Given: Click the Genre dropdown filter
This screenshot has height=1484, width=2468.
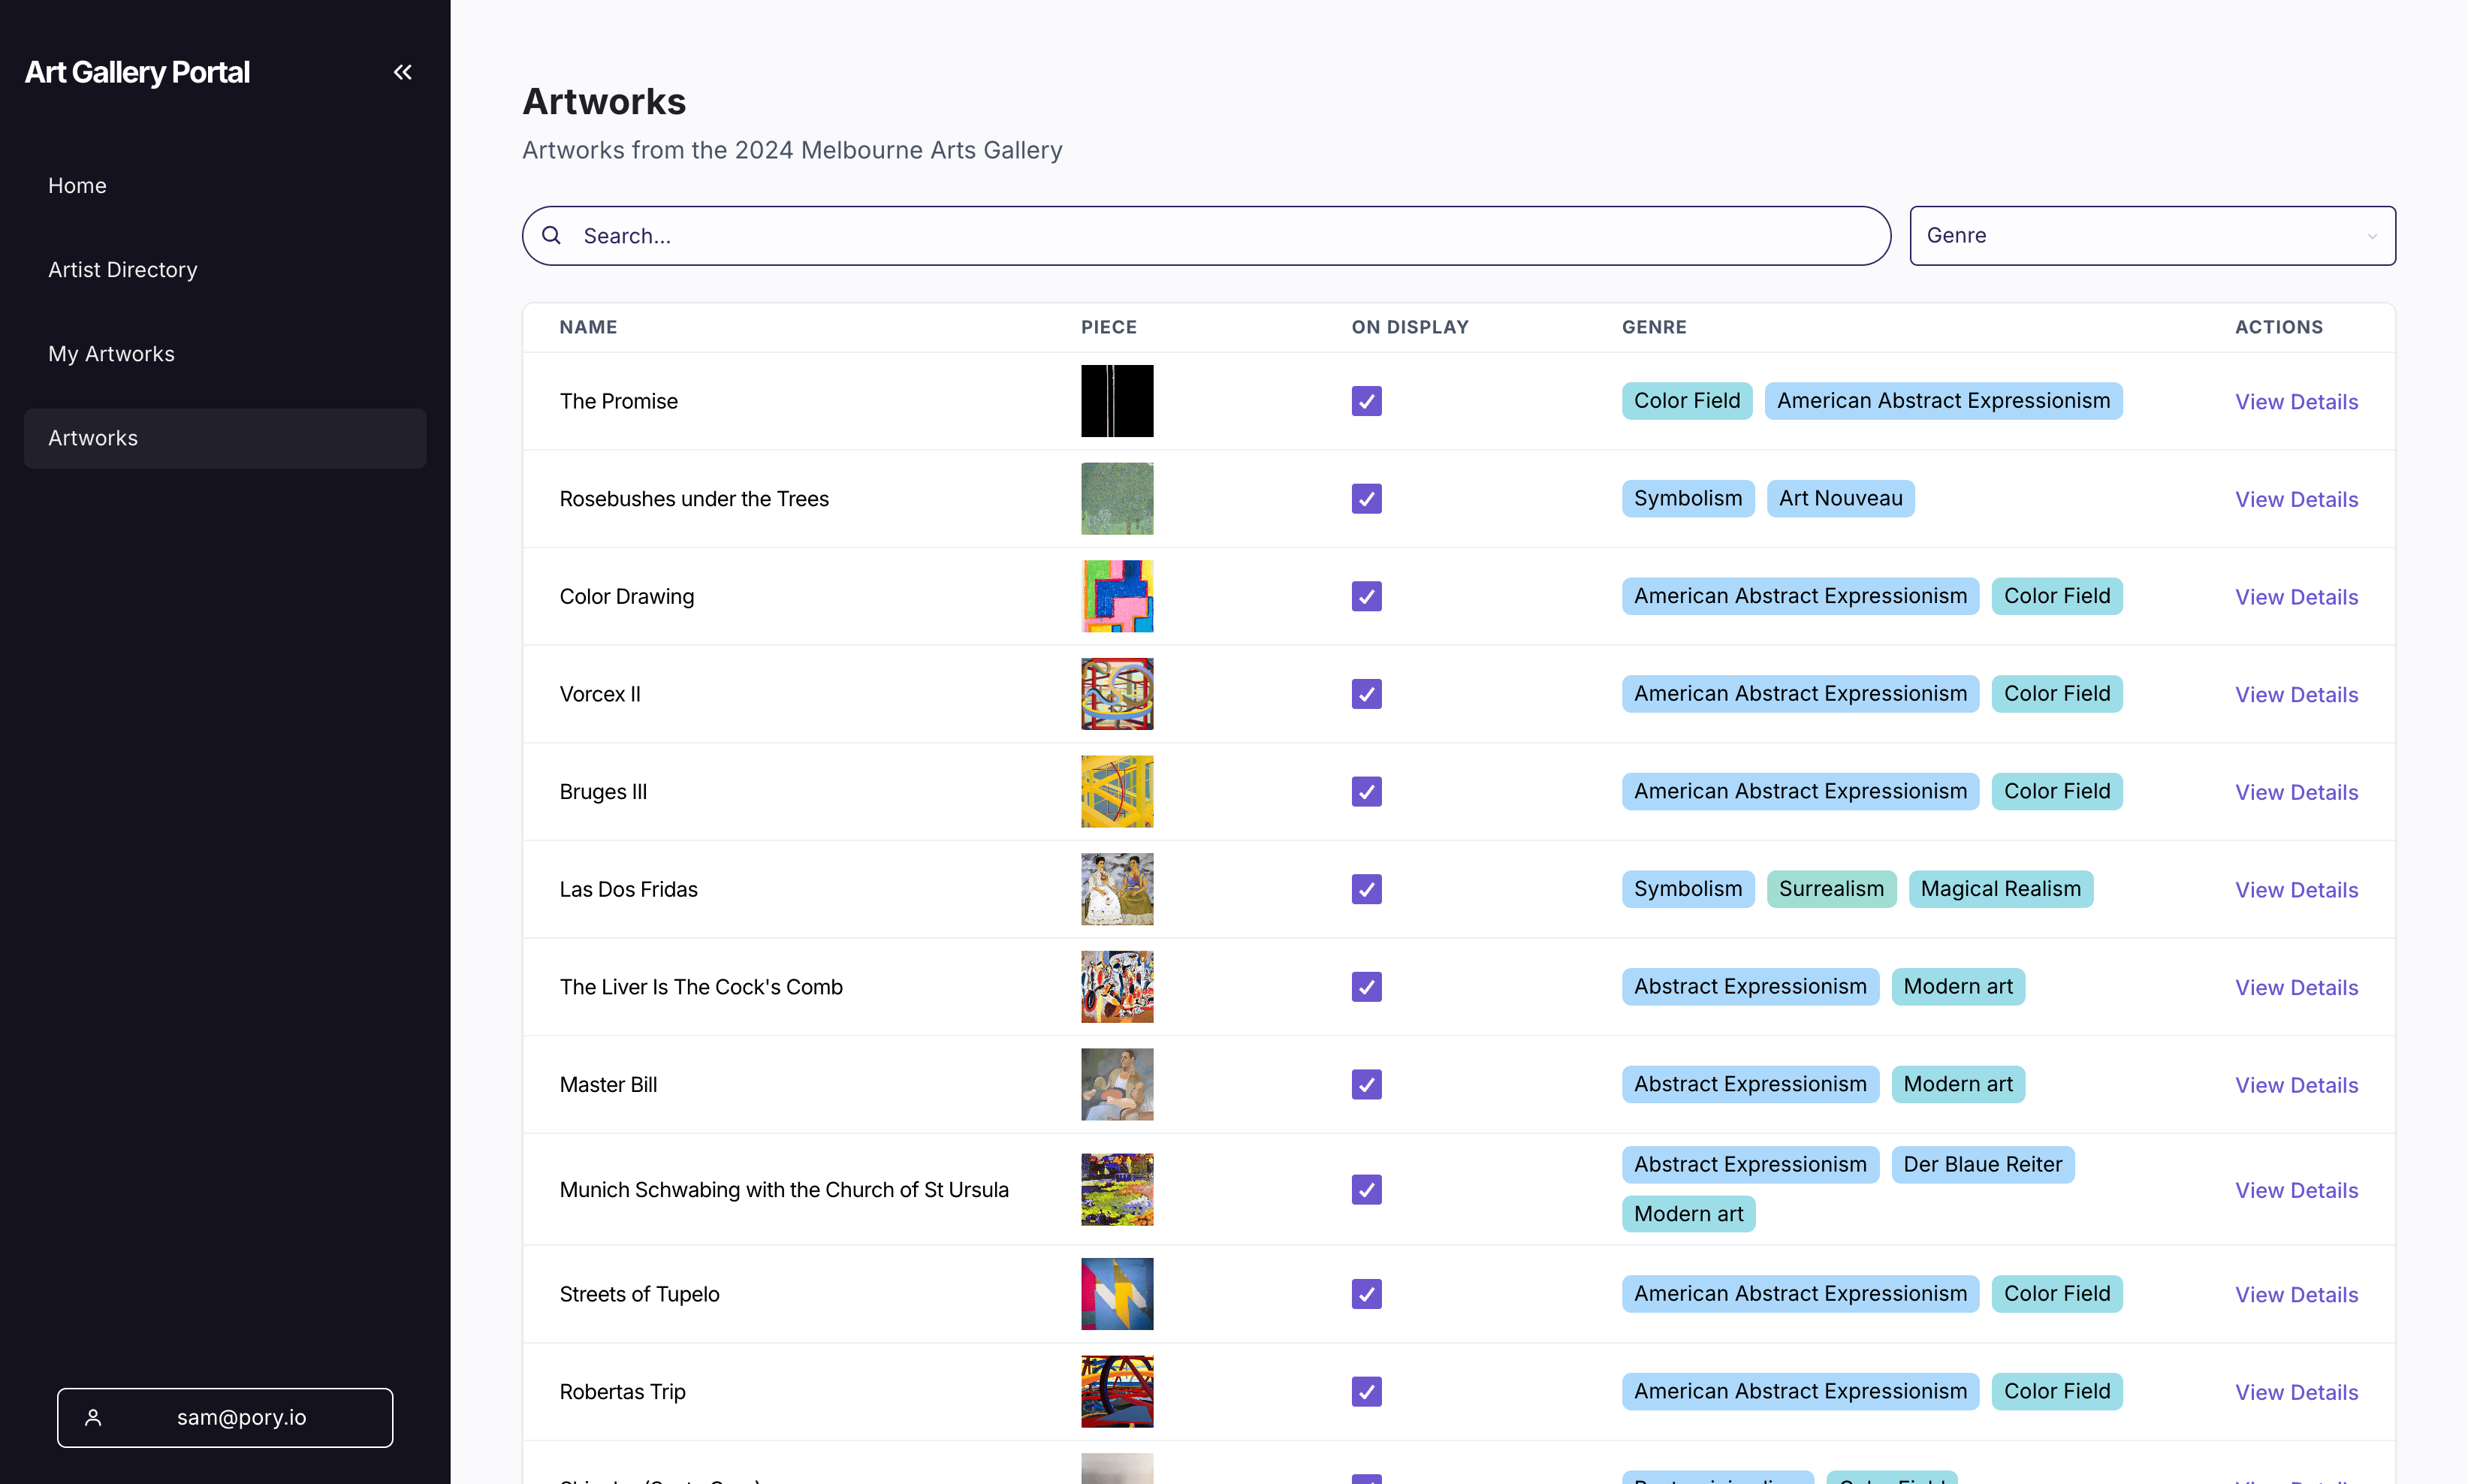Looking at the screenshot, I should click(2153, 234).
